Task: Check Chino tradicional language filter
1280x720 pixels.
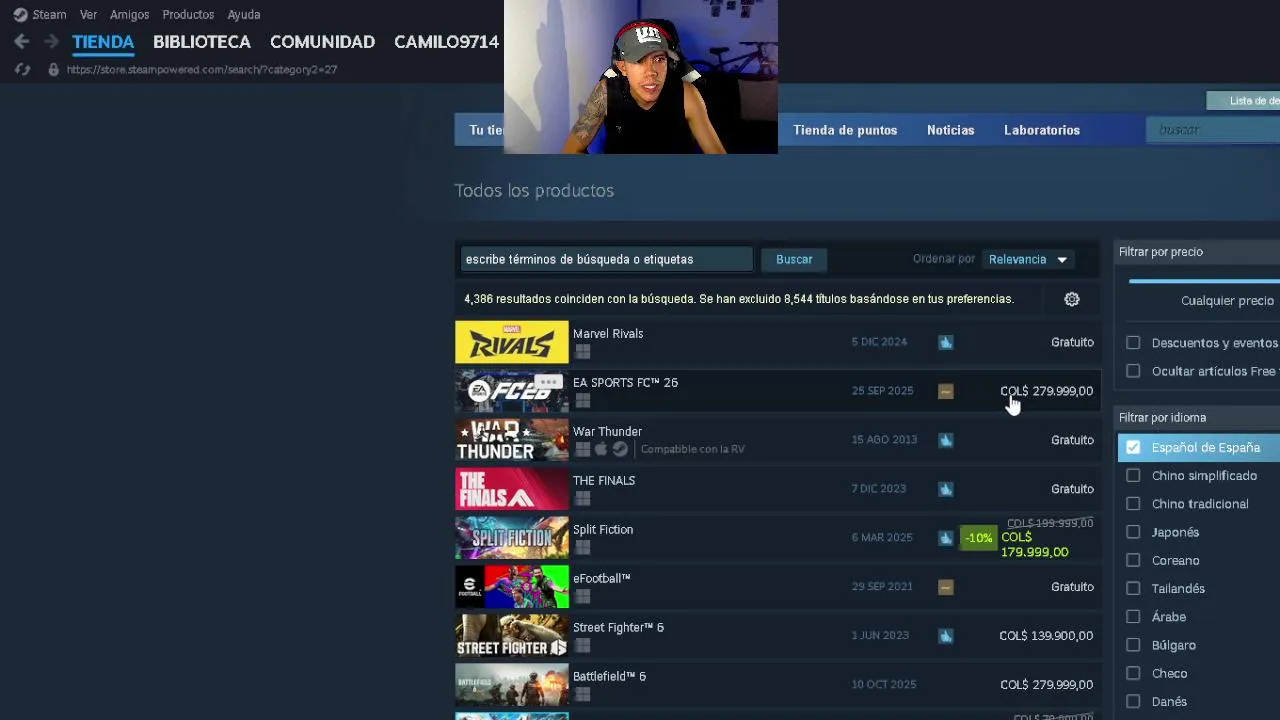Action: 1133,504
